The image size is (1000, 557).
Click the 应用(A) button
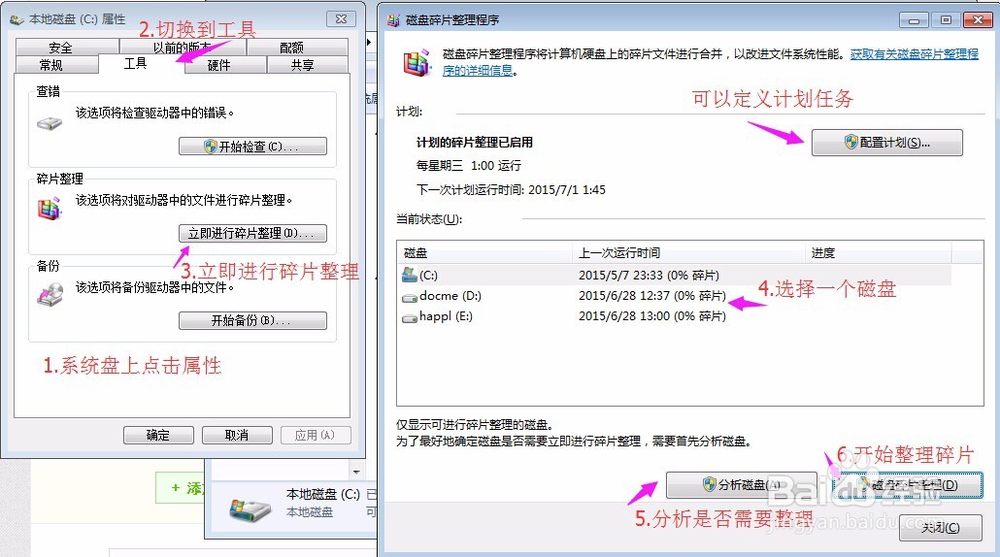[x=315, y=435]
